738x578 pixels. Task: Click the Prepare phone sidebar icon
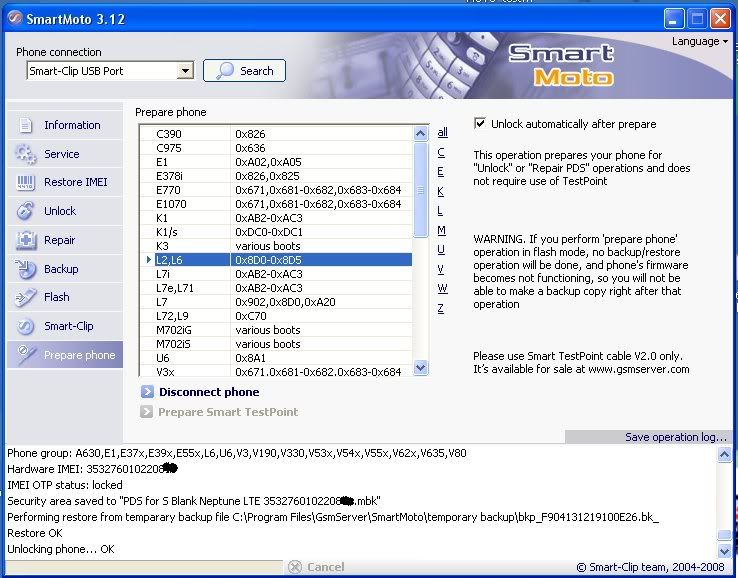pos(25,355)
